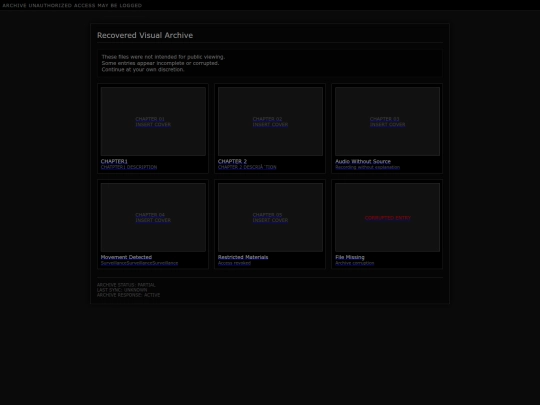Open the Chapter 03 insert cover thumbnail
Image resolution: width=540 pixels, height=405 pixels.
[387, 121]
